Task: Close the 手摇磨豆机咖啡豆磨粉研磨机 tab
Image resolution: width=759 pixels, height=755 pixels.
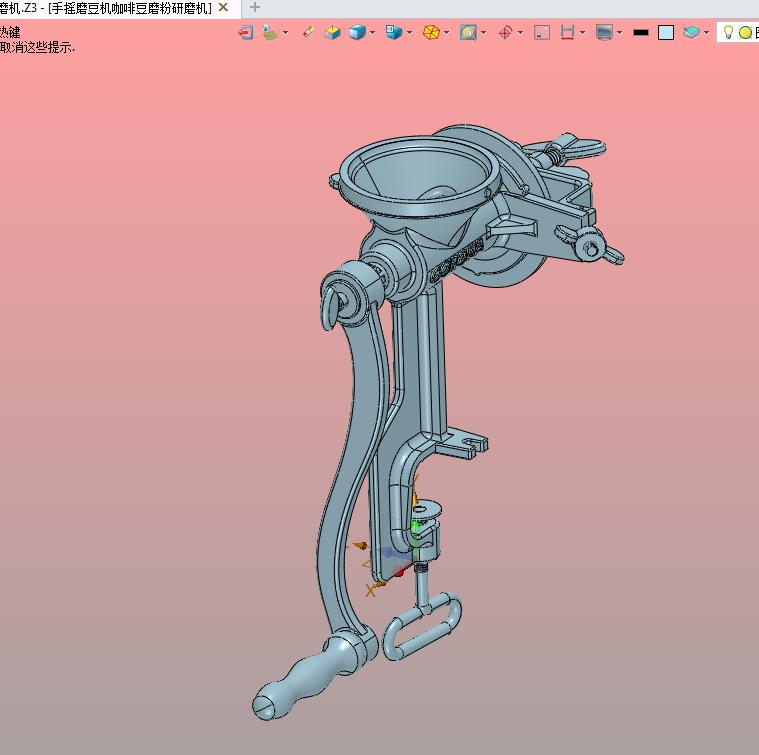Action: 223,7
